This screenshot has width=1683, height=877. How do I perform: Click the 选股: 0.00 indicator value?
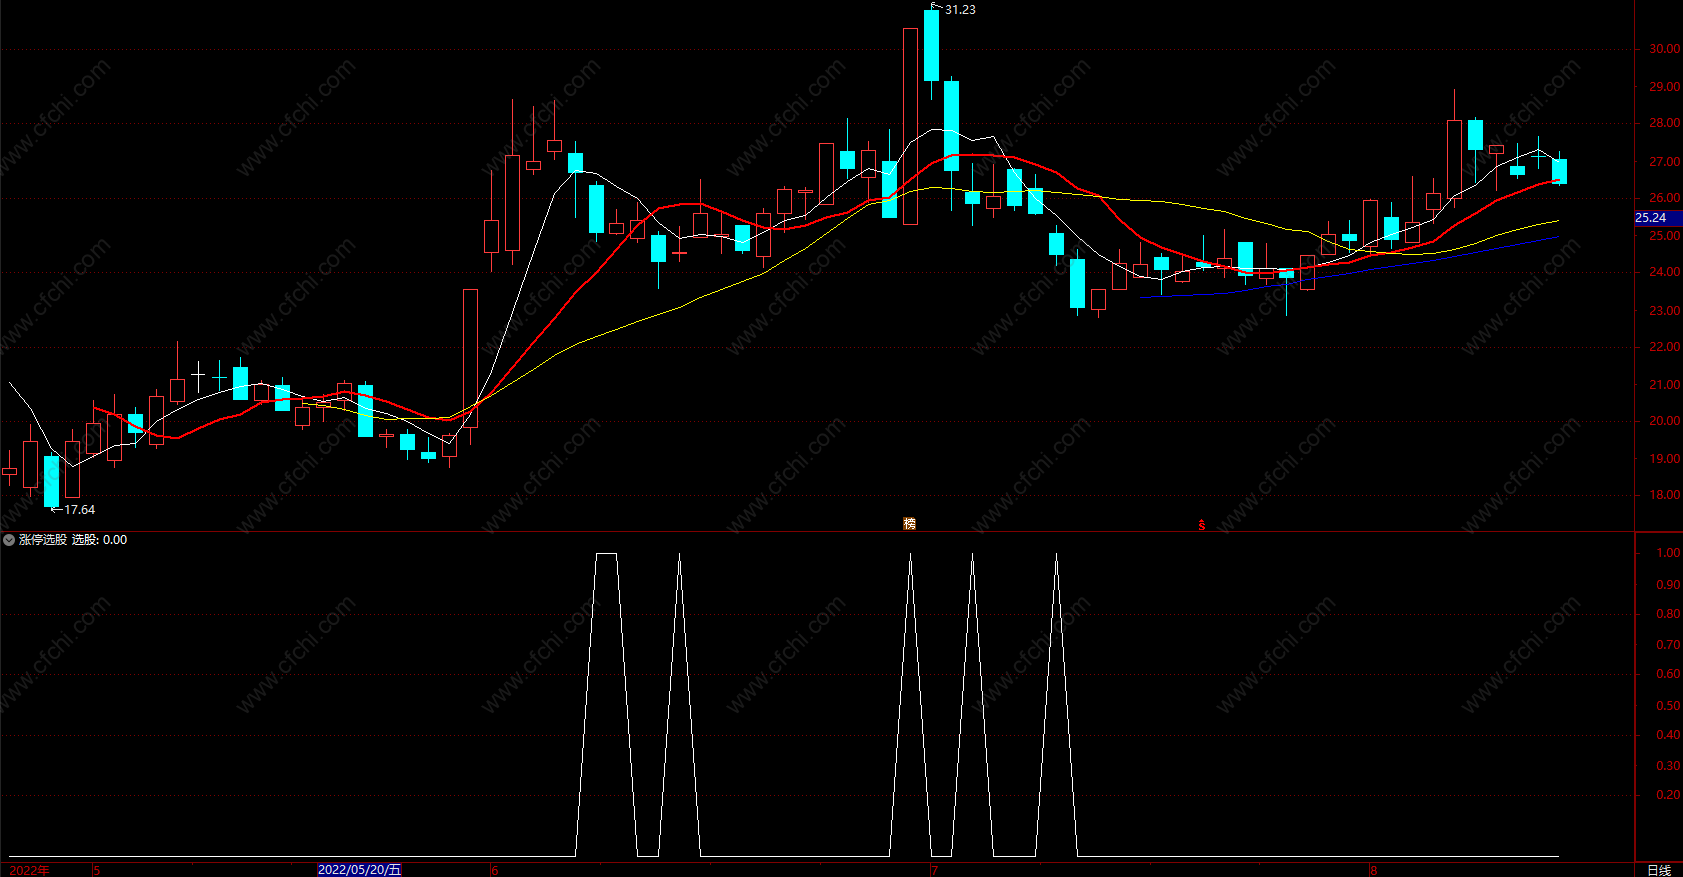click(x=99, y=540)
